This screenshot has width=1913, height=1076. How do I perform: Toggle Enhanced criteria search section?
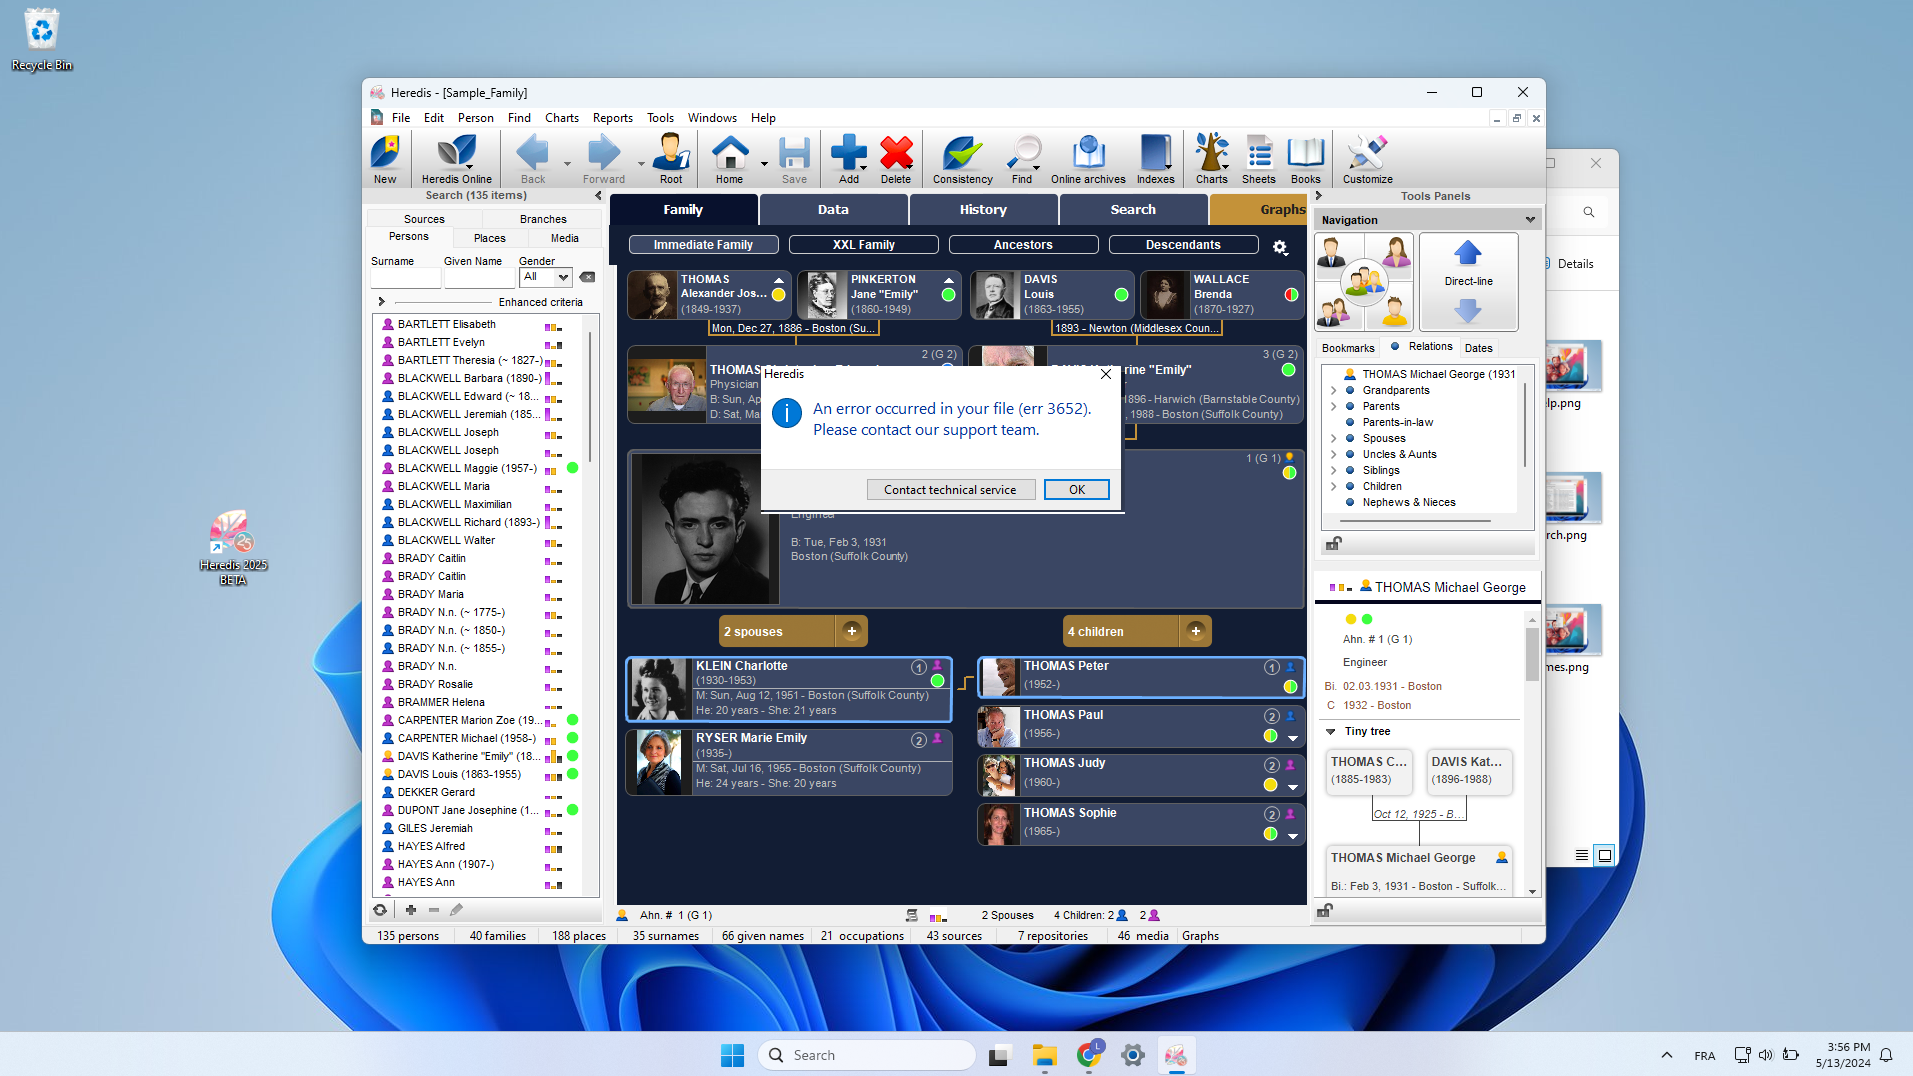382,302
